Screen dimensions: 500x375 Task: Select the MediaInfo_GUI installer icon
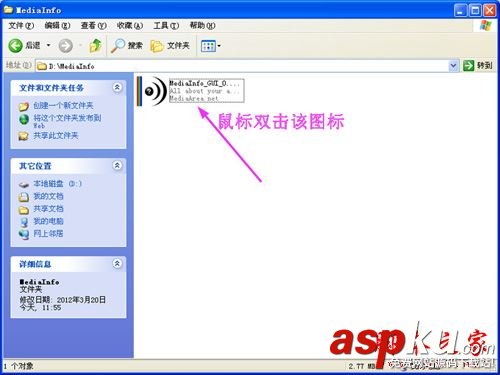click(152, 91)
